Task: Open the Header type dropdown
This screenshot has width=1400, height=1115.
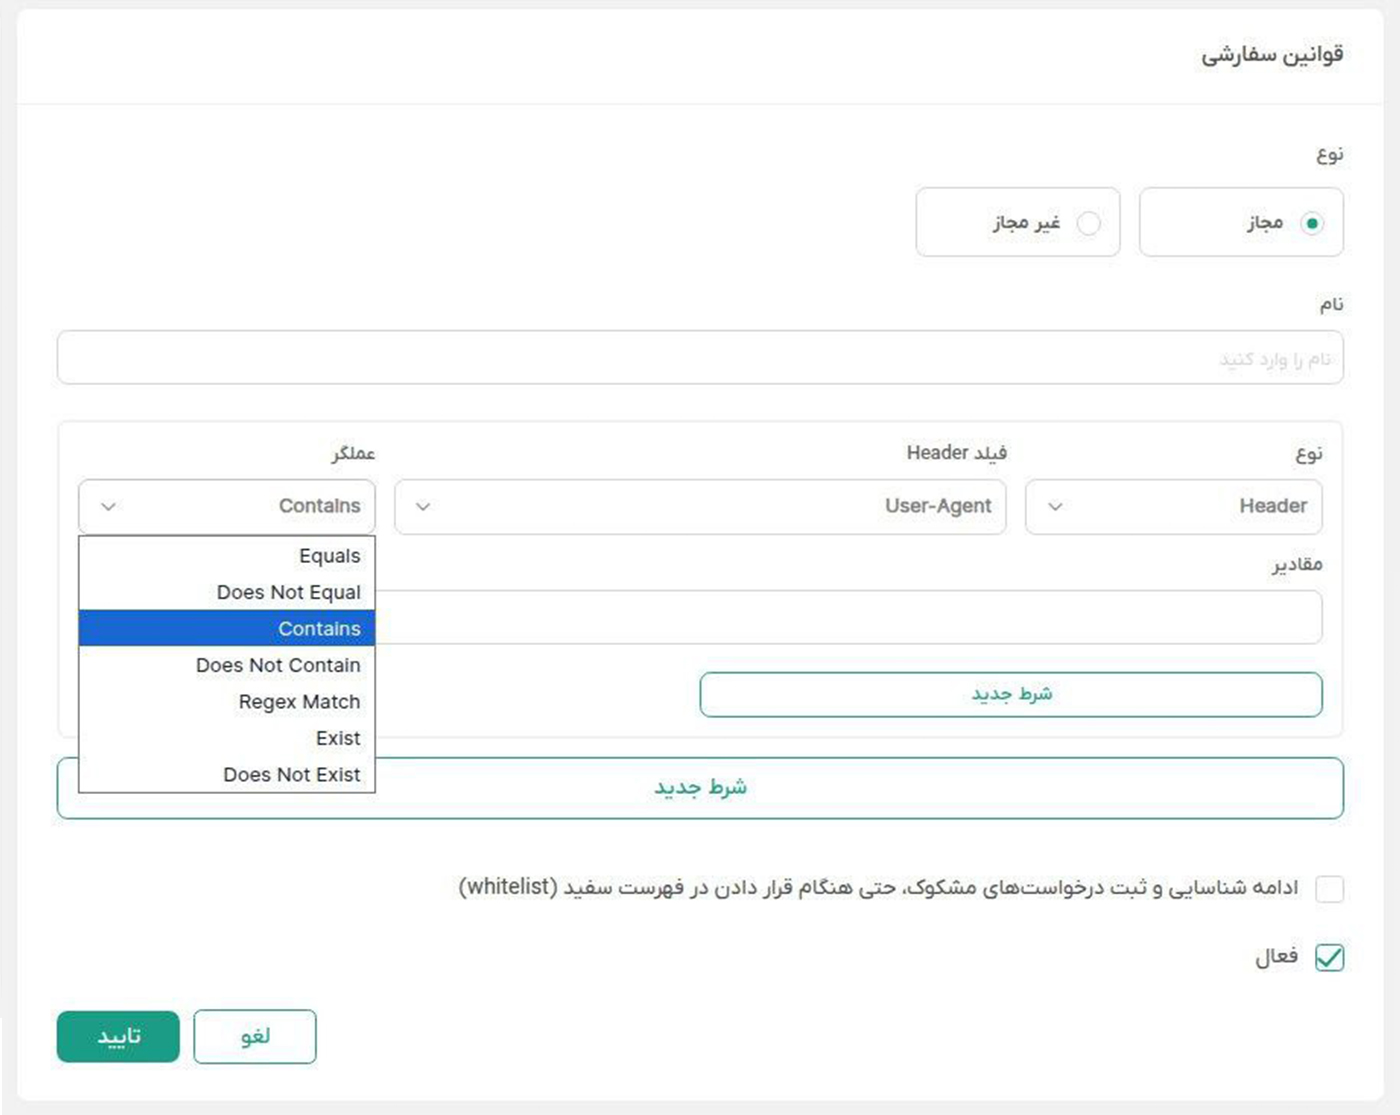Action: click(1173, 507)
